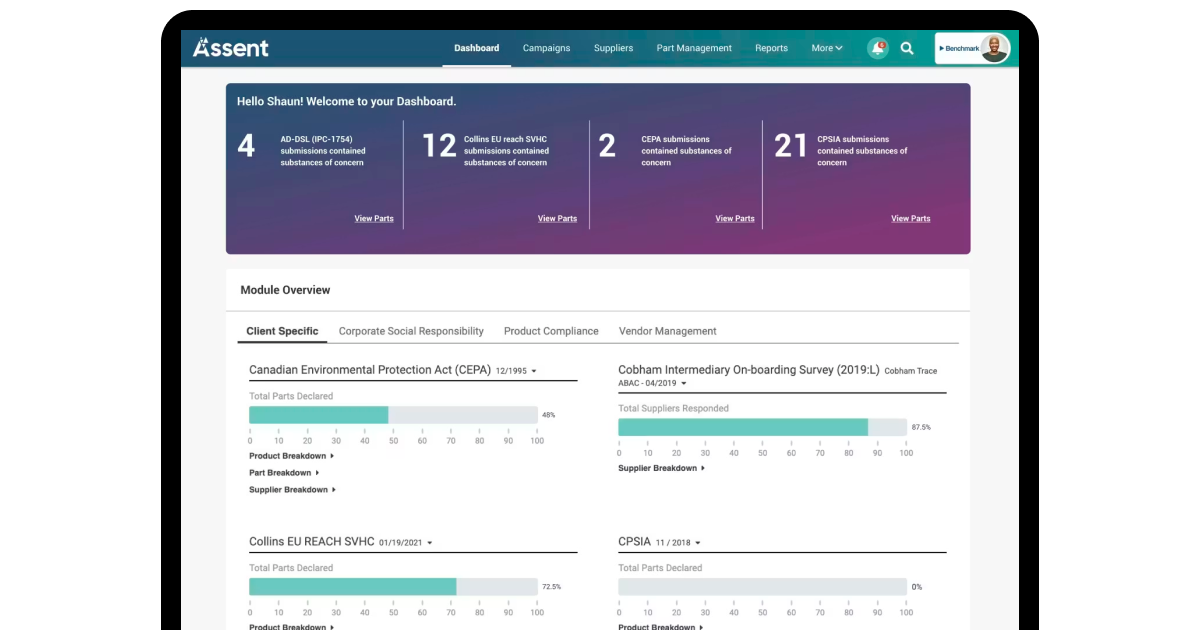Open the CPSIA 11 / 2018 dropdown
1200x630 pixels.
tap(678, 543)
